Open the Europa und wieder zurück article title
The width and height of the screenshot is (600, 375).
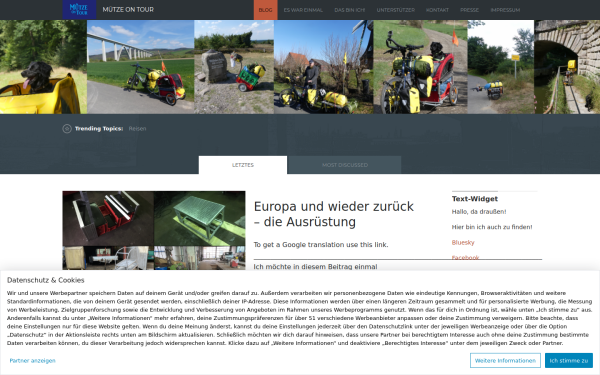334,214
